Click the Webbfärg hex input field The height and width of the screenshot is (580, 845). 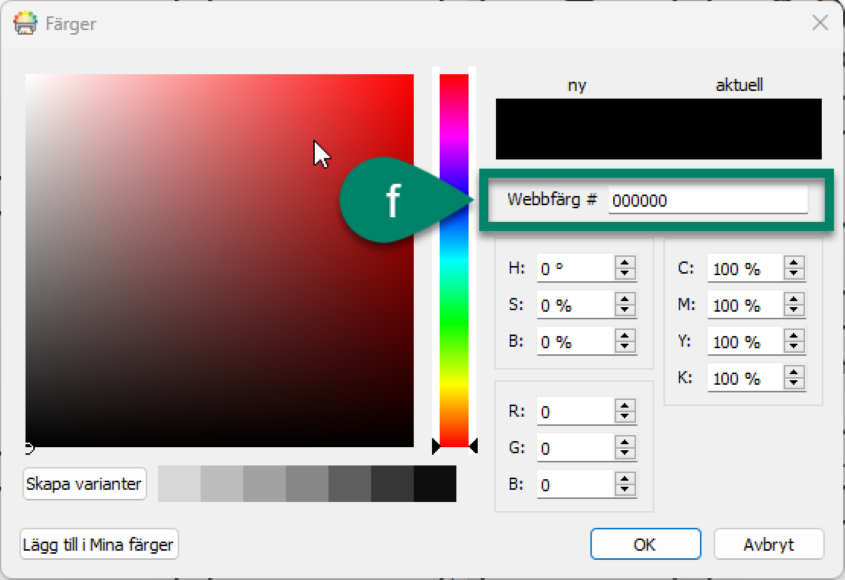tap(707, 200)
